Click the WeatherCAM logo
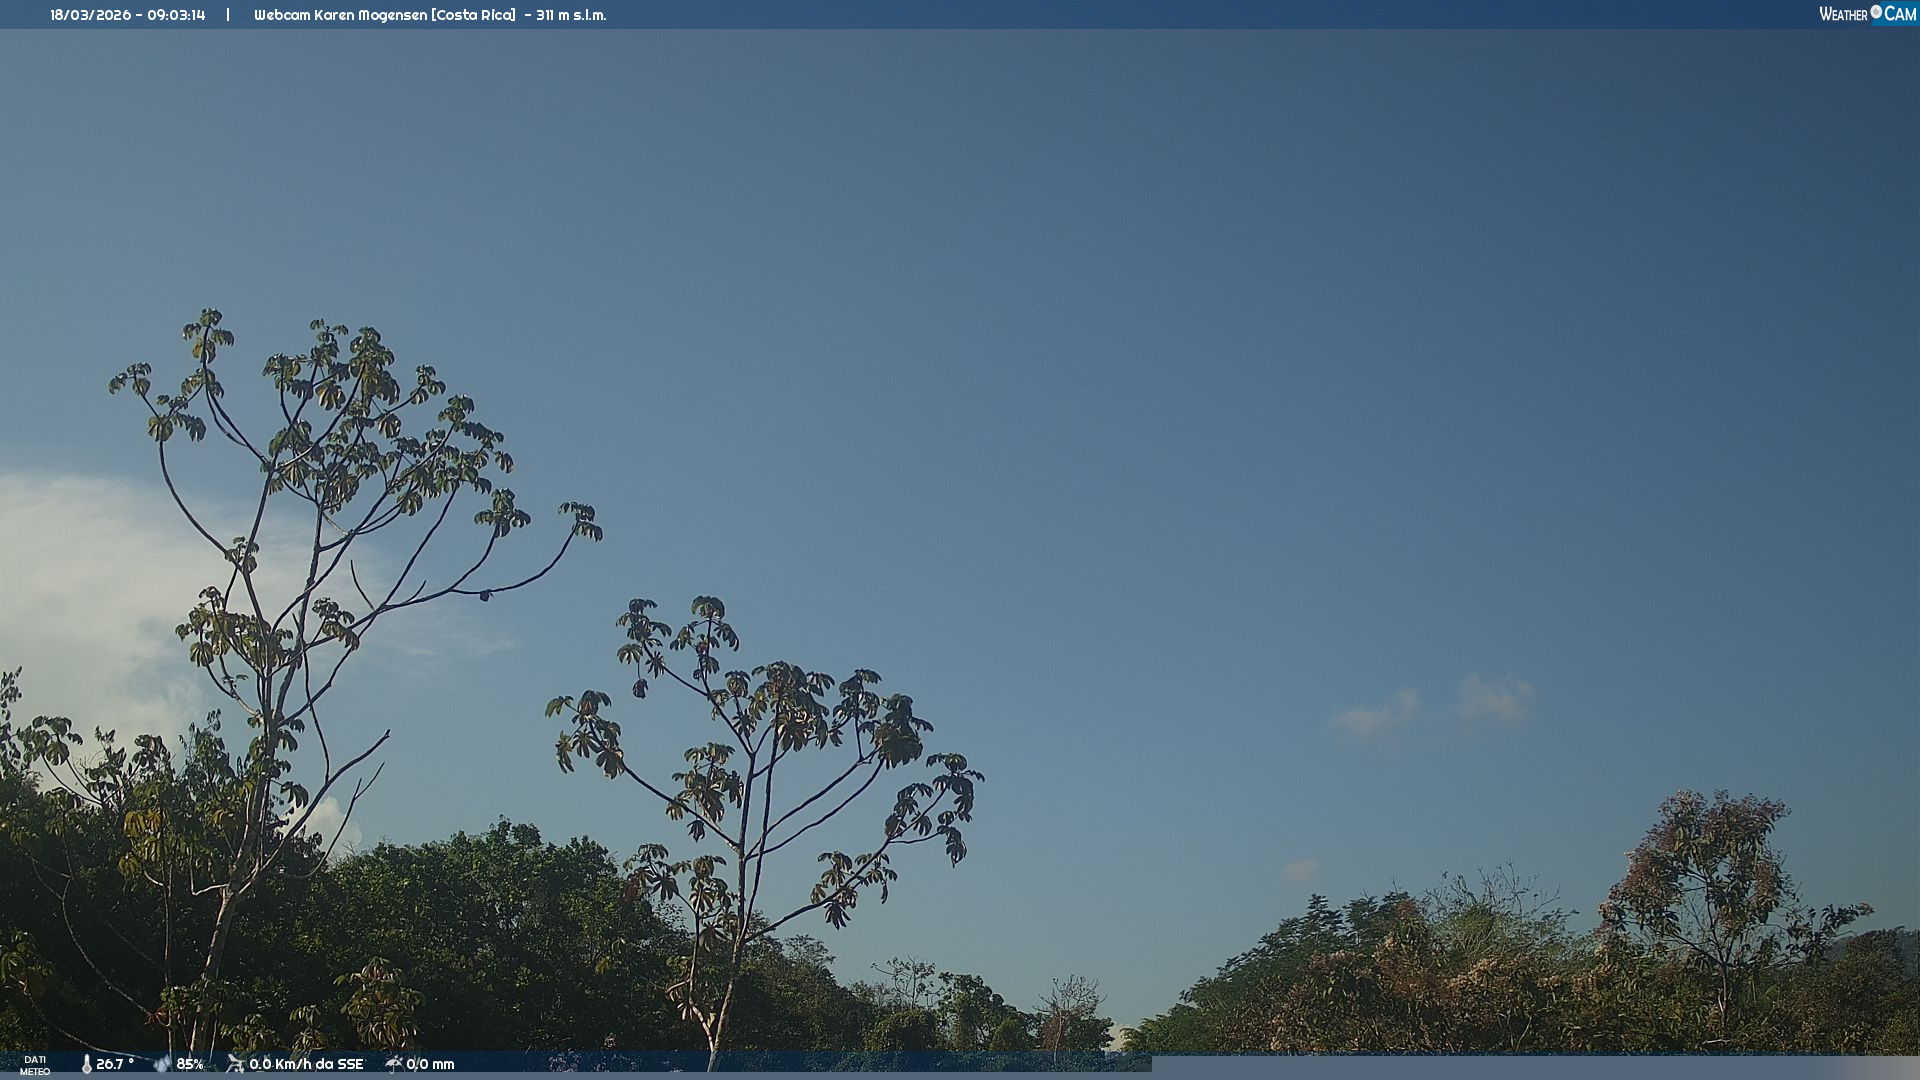1920x1080 pixels. 1867,14
